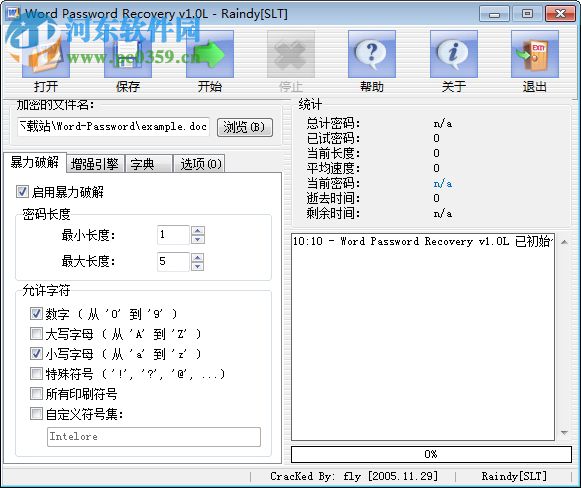Image resolution: width=581 pixels, height=488 pixels.
Task: Start recovery with the 开始 green arrow icon
Action: (210, 54)
